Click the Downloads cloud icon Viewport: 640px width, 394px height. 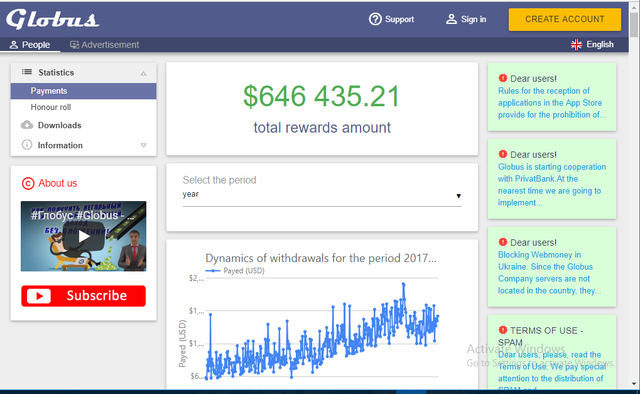pos(27,125)
